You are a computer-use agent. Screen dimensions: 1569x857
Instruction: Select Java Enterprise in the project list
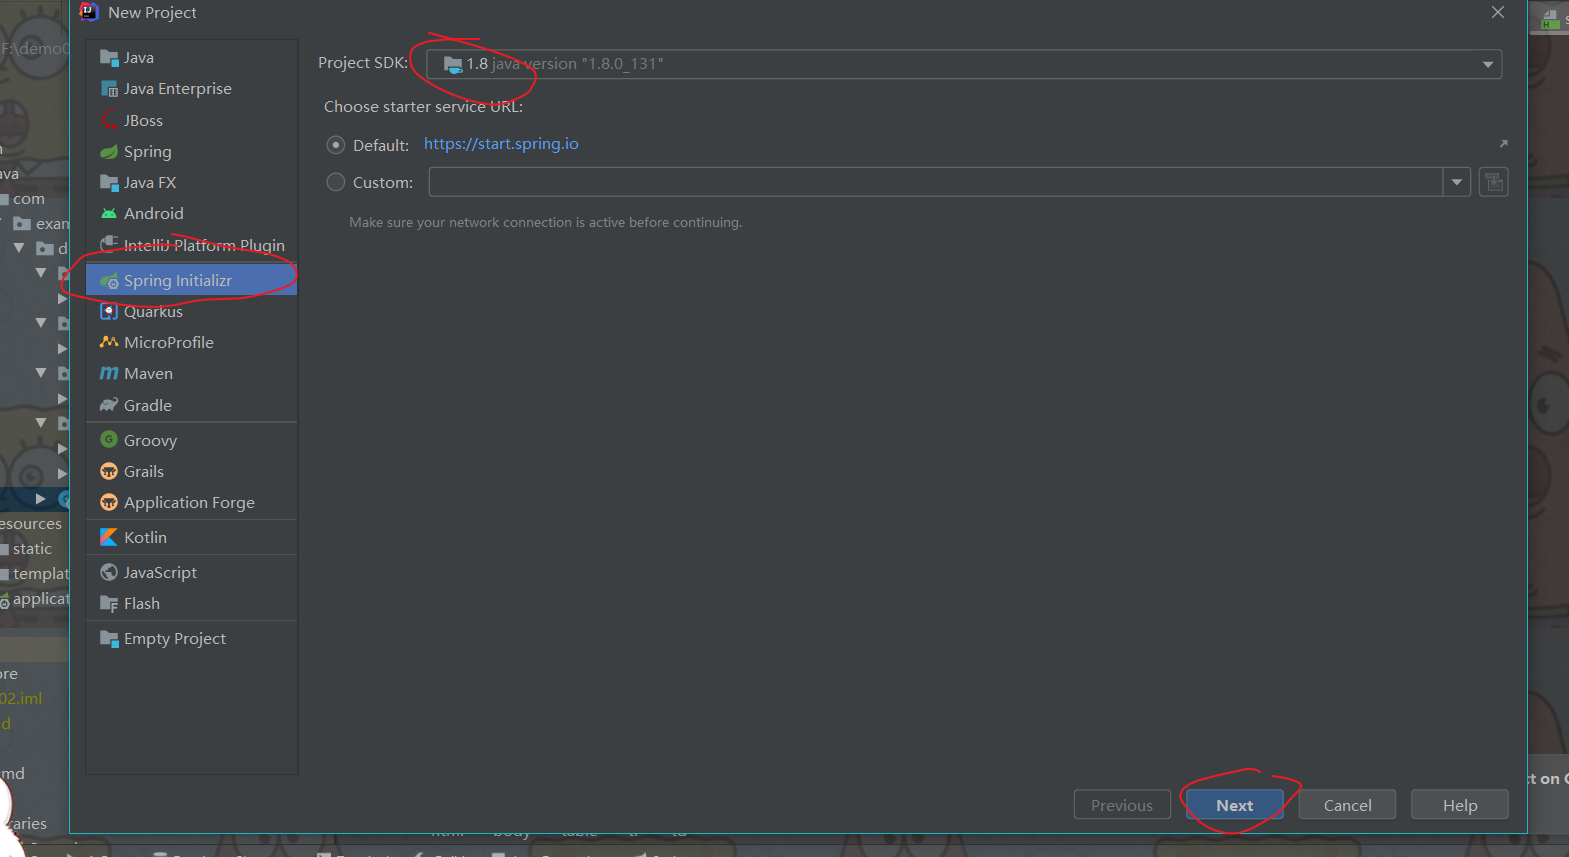pyautogui.click(x=192, y=88)
